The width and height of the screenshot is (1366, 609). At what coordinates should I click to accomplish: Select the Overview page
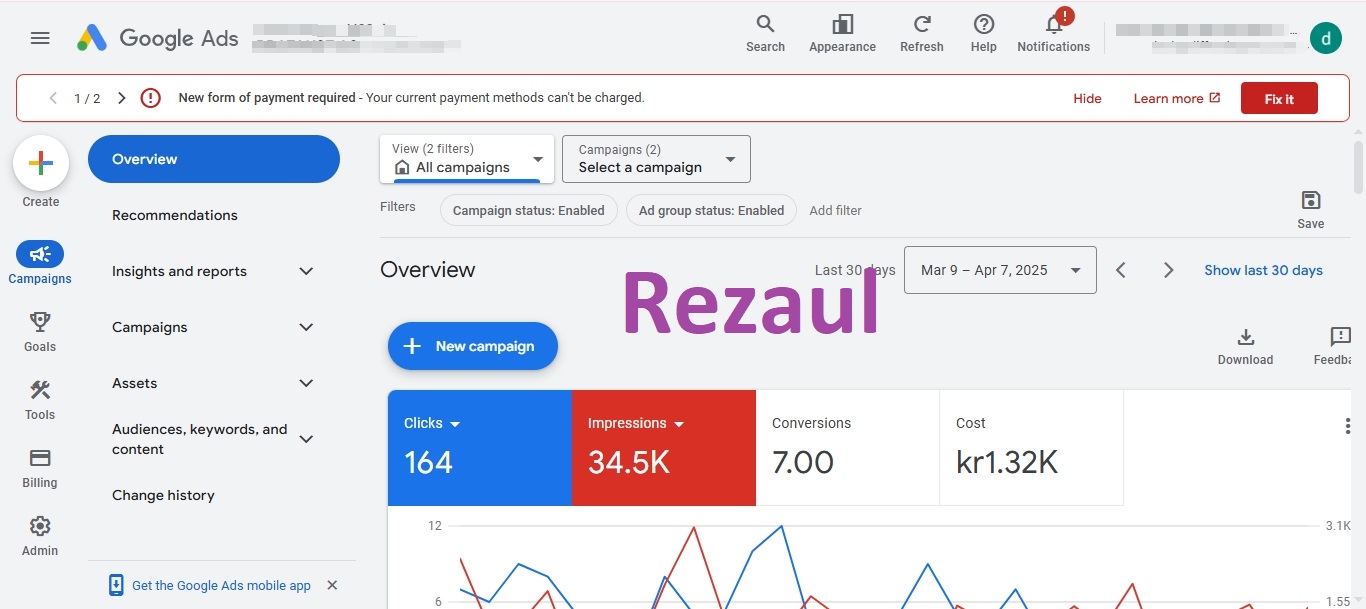[214, 159]
